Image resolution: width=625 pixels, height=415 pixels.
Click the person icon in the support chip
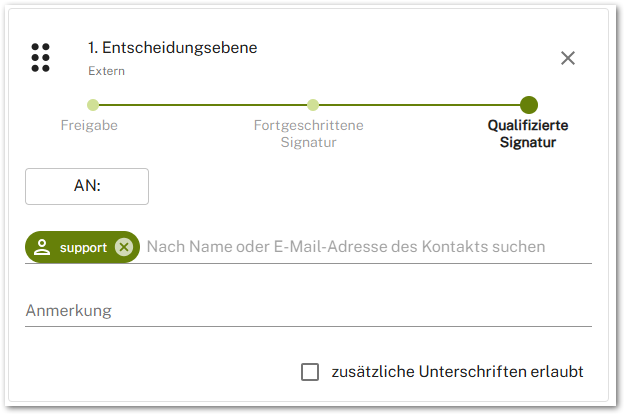[x=42, y=247]
